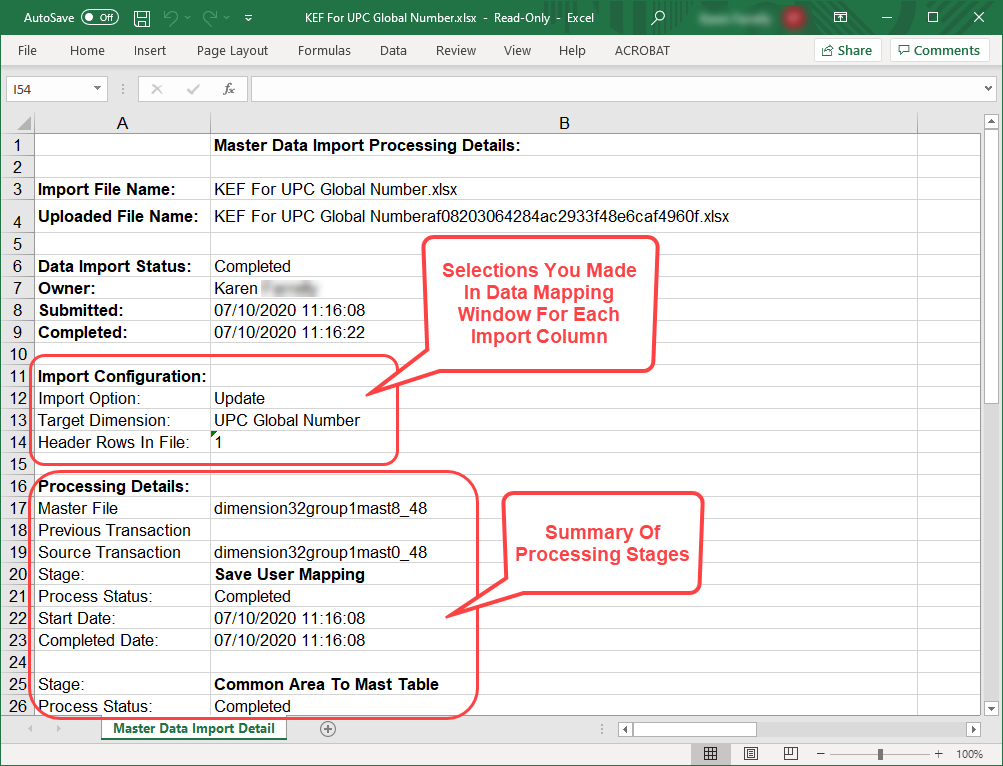This screenshot has width=1003, height=766.
Task: Toggle the AutoSave switch
Action: click(x=99, y=18)
